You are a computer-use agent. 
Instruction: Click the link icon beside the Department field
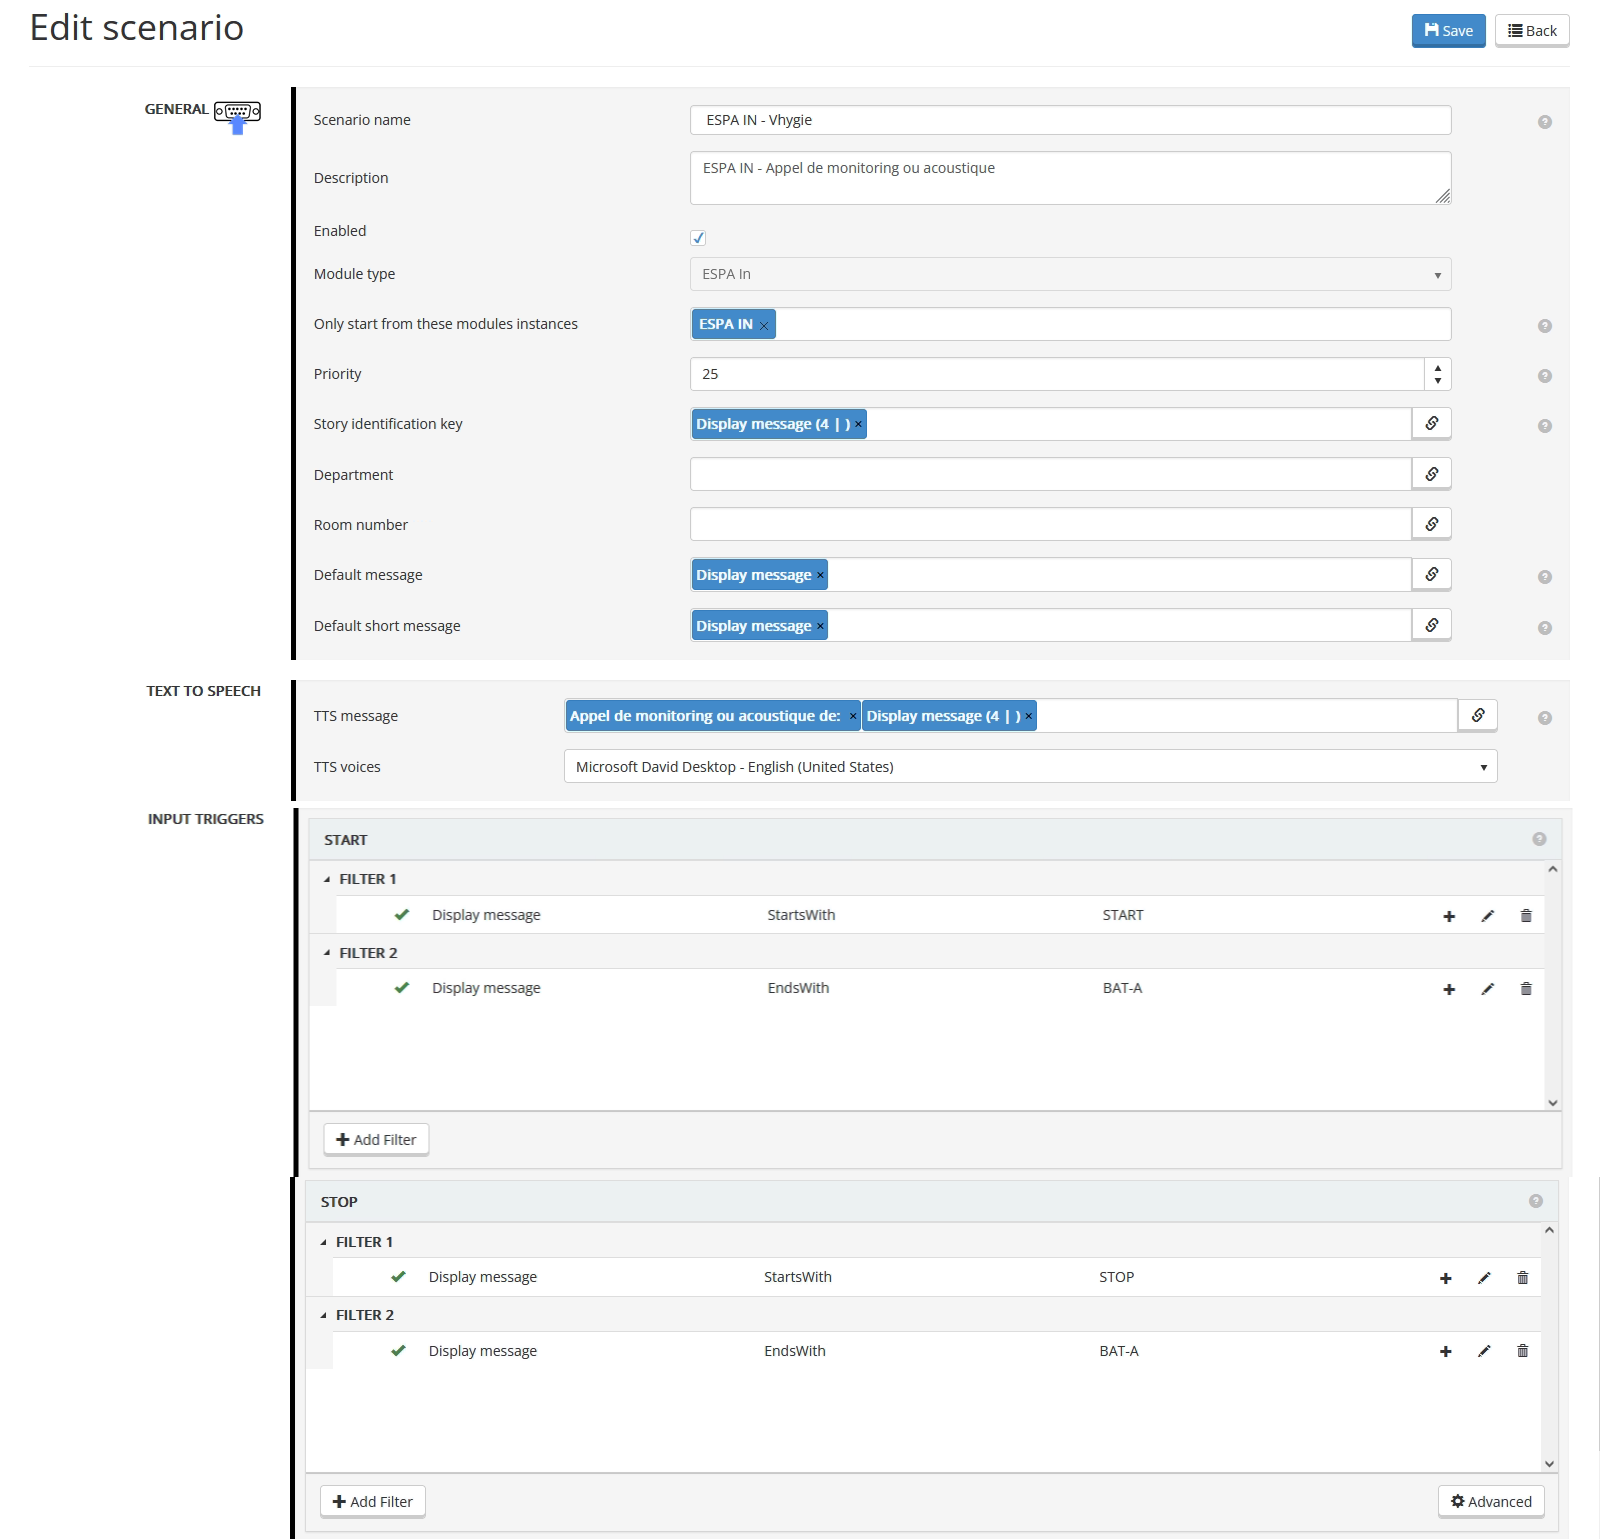point(1431,473)
